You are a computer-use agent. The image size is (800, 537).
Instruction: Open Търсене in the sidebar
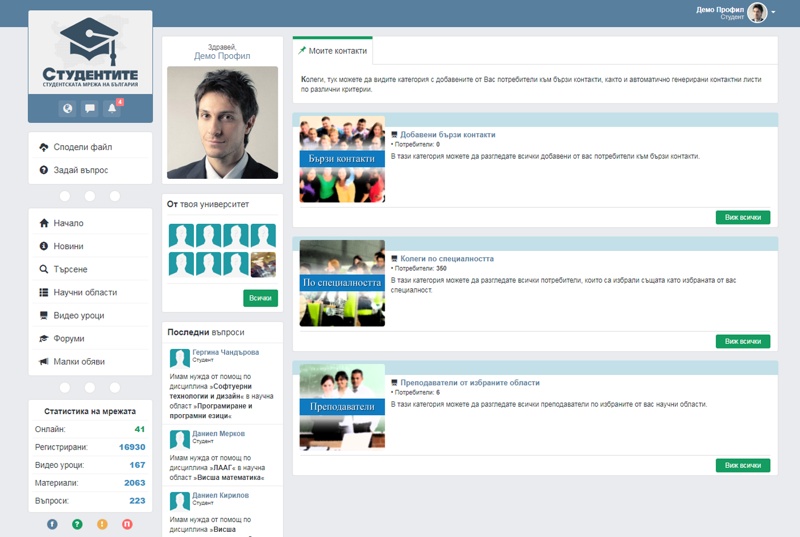pyautogui.click(x=90, y=269)
